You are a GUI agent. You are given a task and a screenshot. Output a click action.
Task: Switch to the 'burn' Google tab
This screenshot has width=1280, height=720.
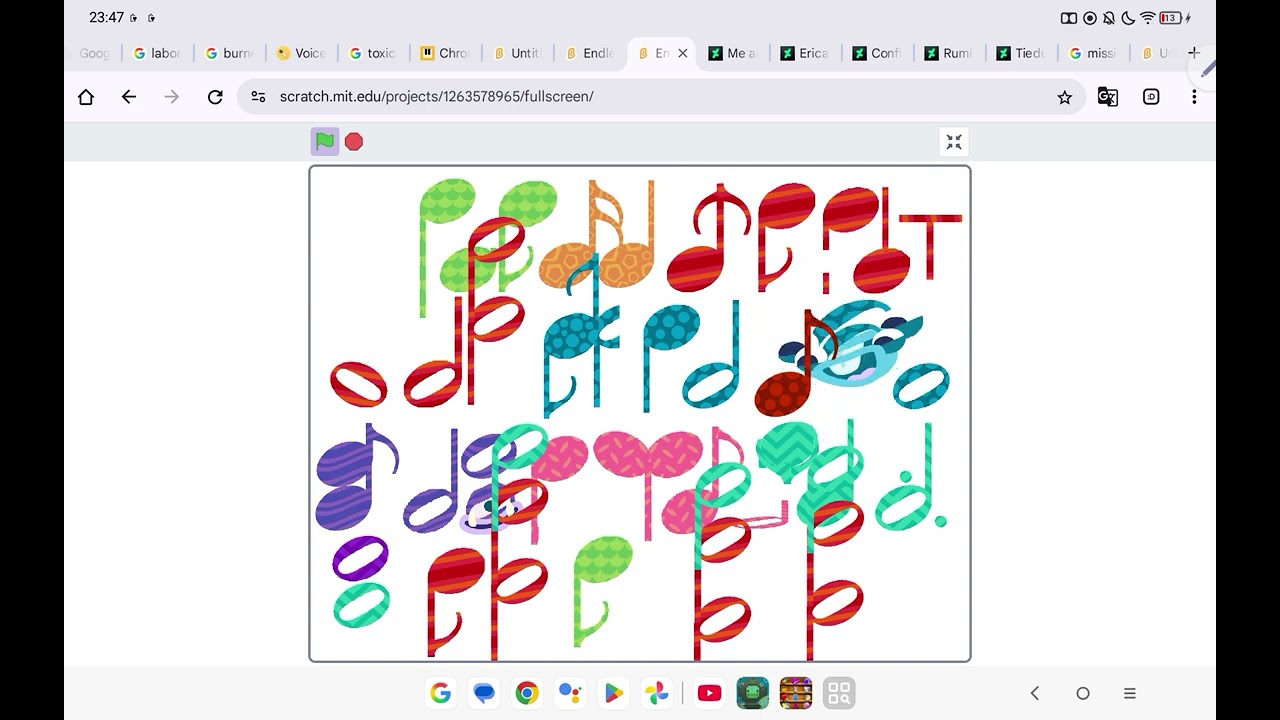point(230,53)
